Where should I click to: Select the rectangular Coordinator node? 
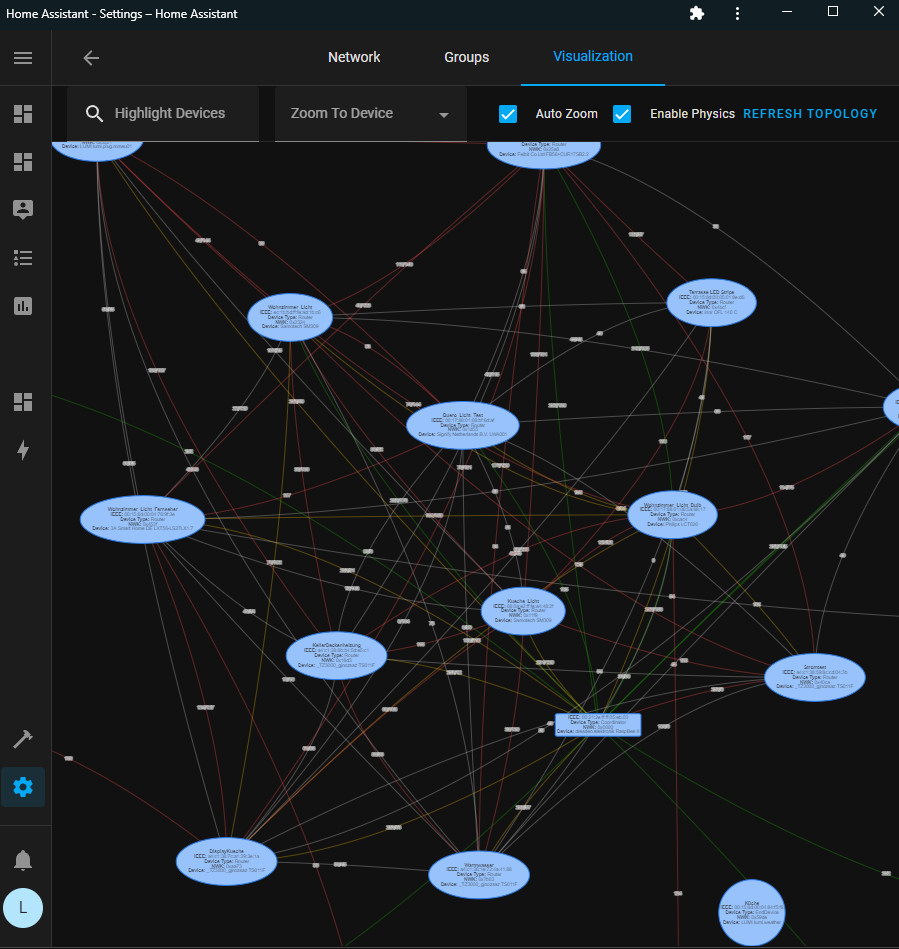[x=598, y=725]
